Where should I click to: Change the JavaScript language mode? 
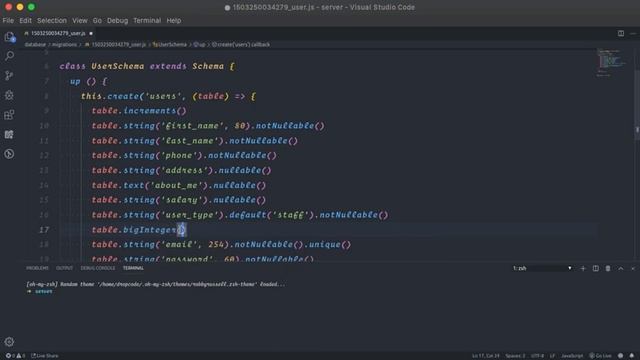pyautogui.click(x=572, y=356)
